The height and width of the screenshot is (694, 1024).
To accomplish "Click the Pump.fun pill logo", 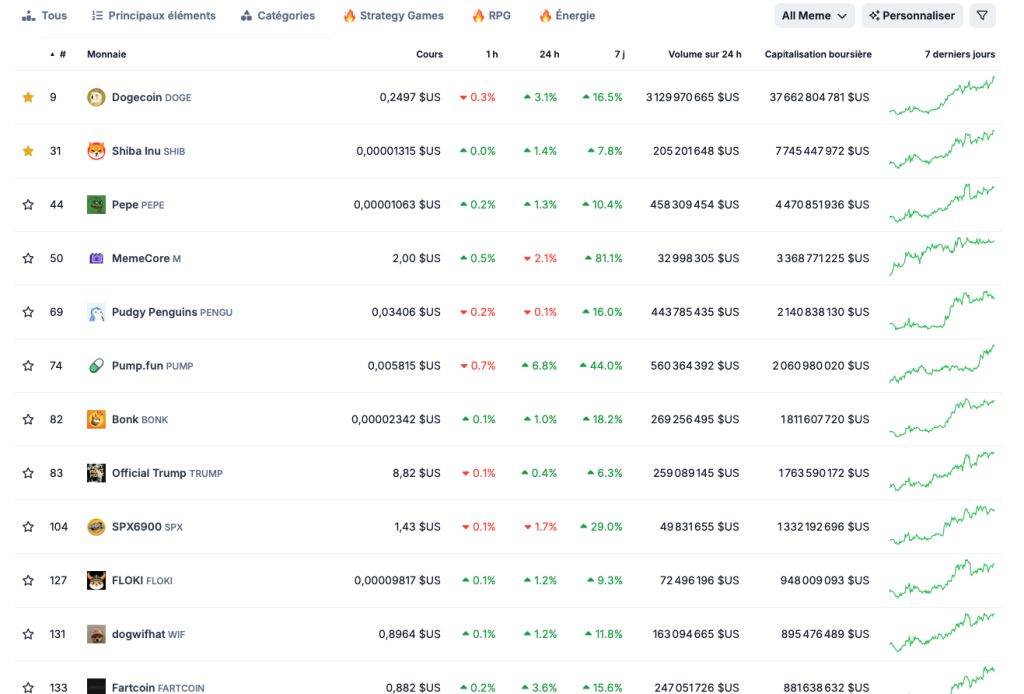I will (x=96, y=366).
